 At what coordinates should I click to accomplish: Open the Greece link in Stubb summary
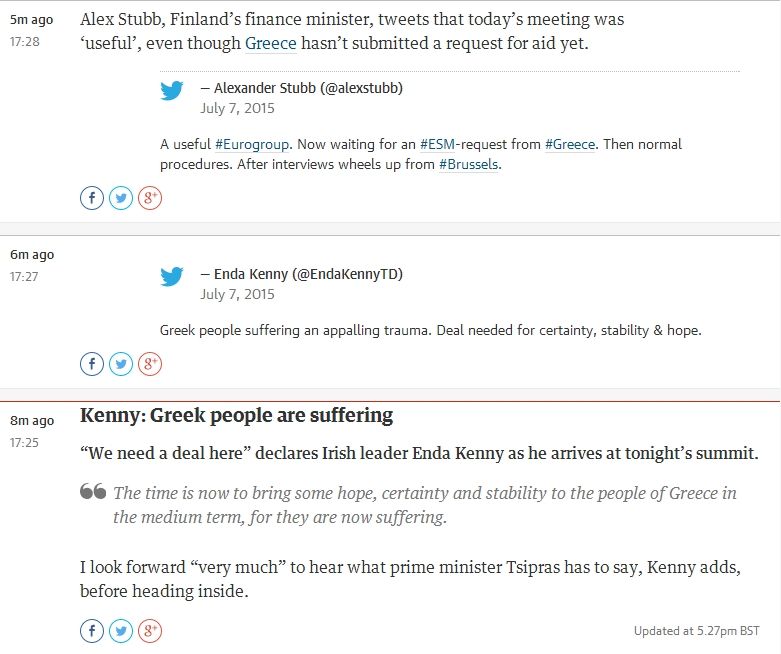(270, 44)
